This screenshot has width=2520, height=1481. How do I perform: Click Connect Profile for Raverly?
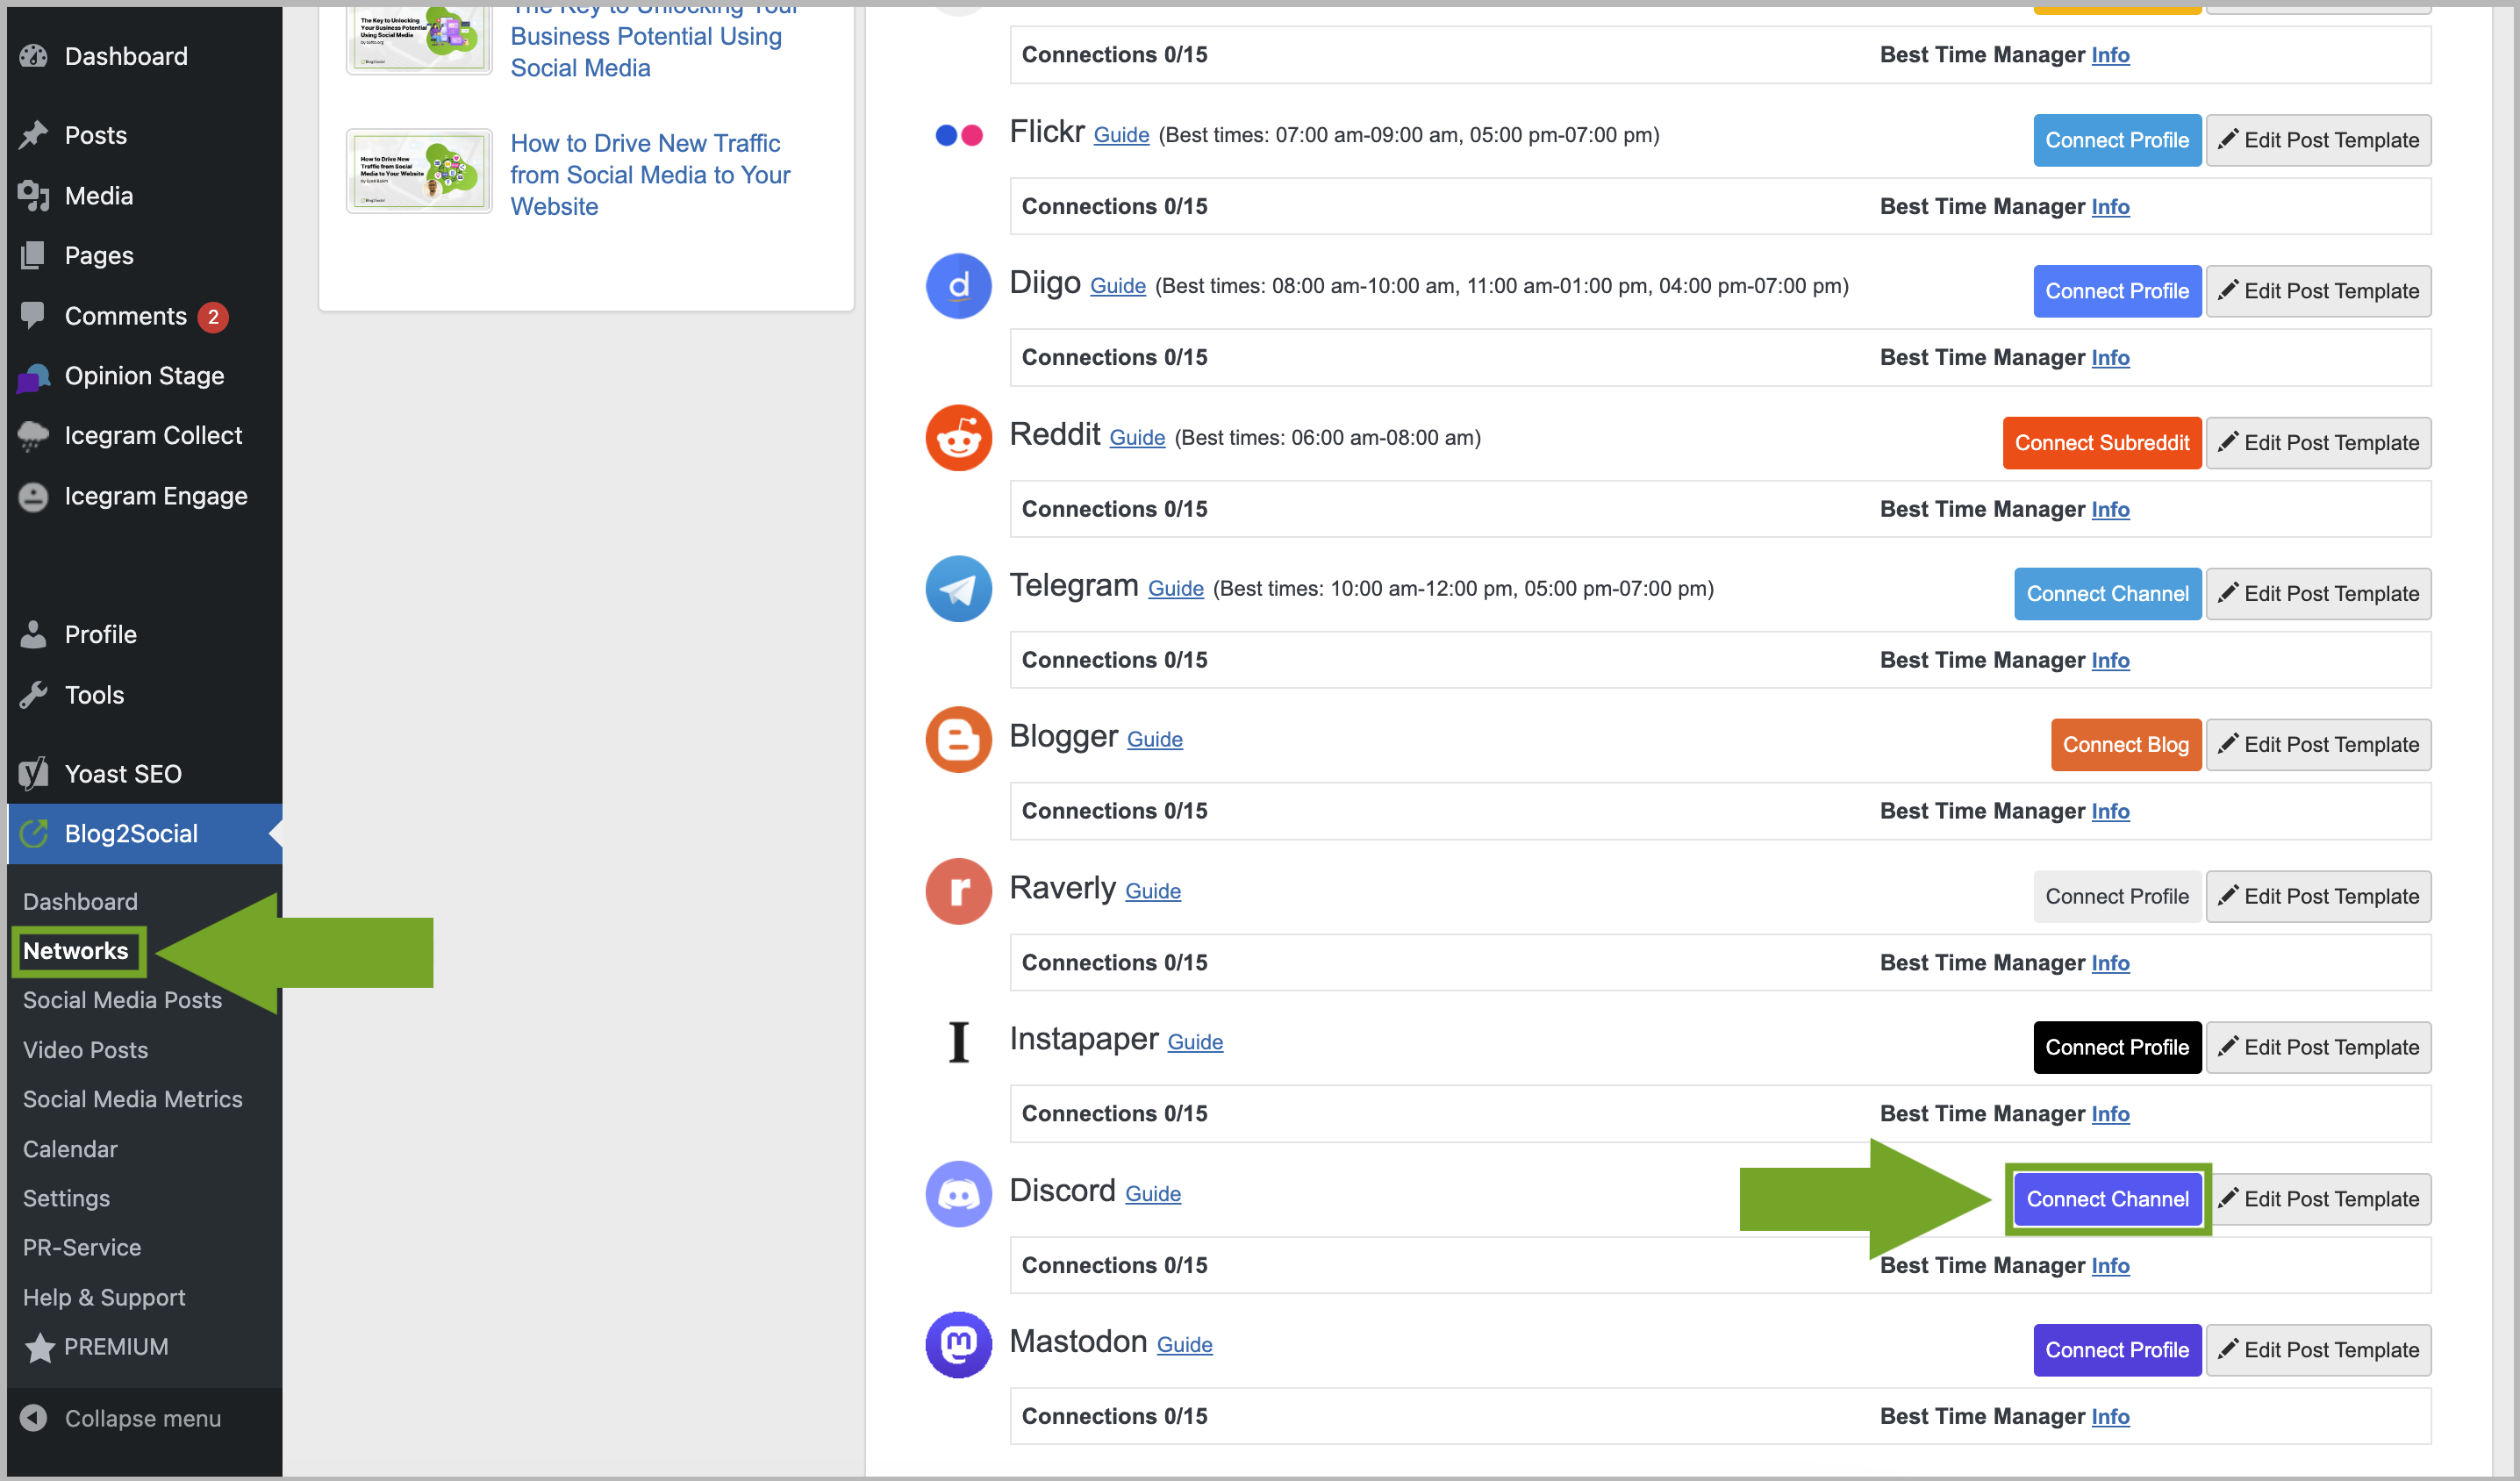[x=2117, y=897]
